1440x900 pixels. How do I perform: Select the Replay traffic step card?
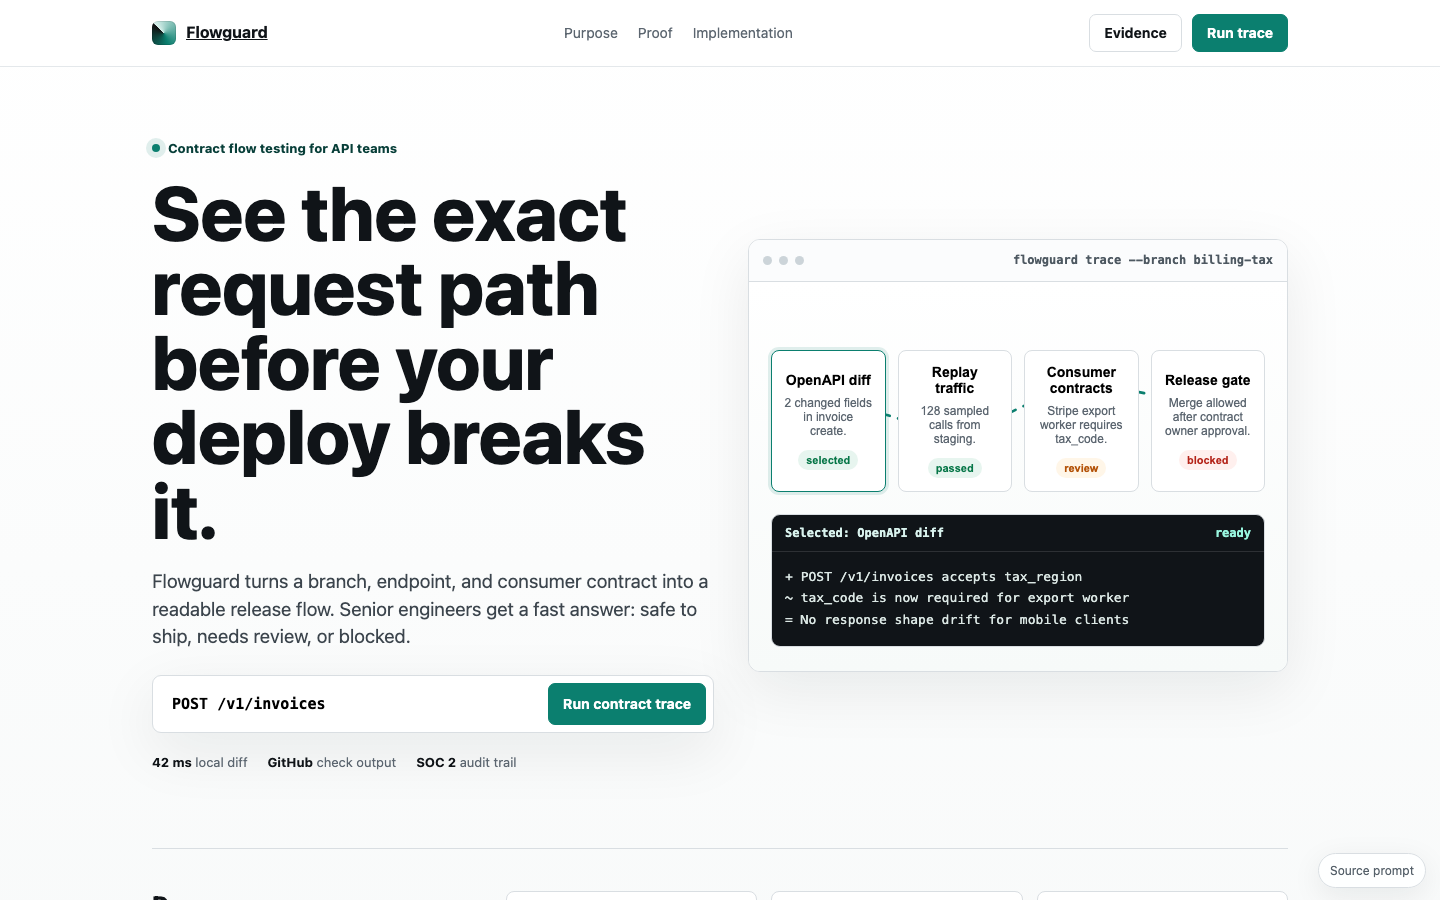955,421
